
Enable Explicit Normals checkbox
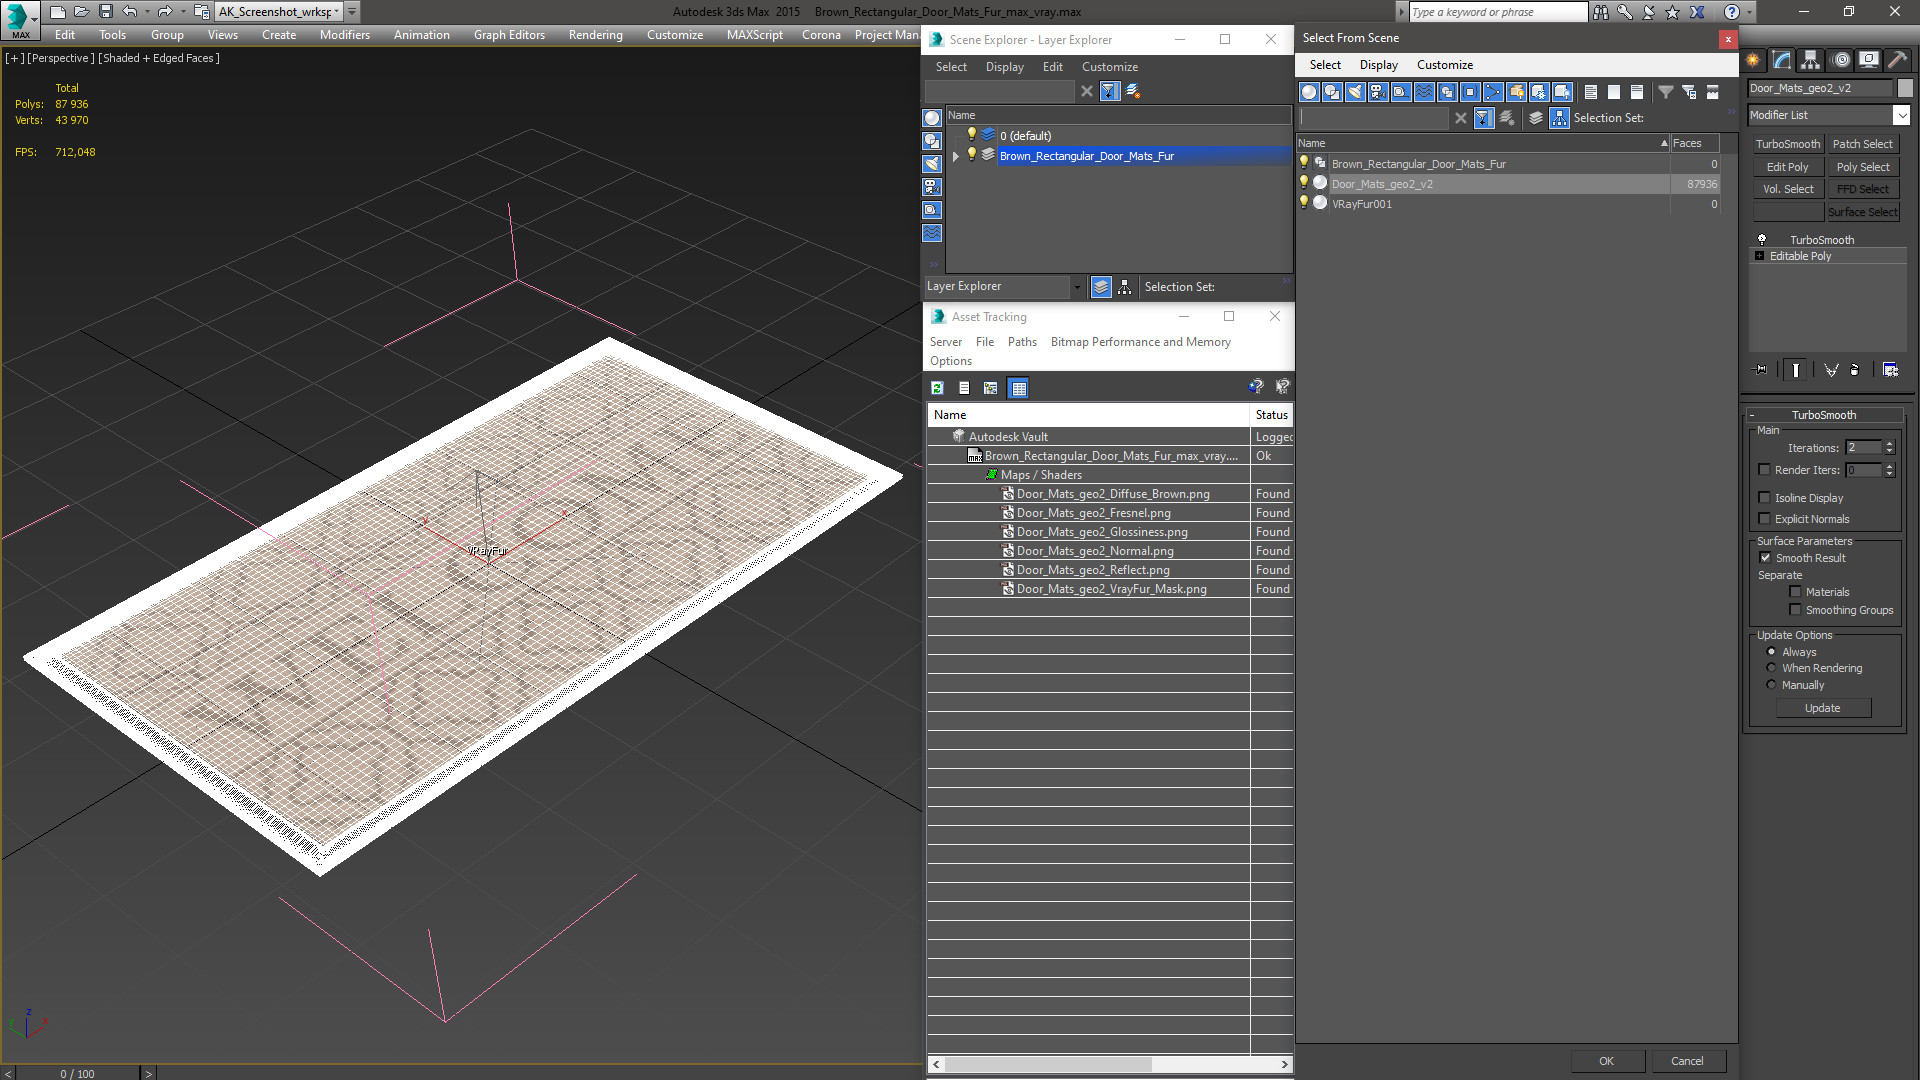(x=1764, y=519)
